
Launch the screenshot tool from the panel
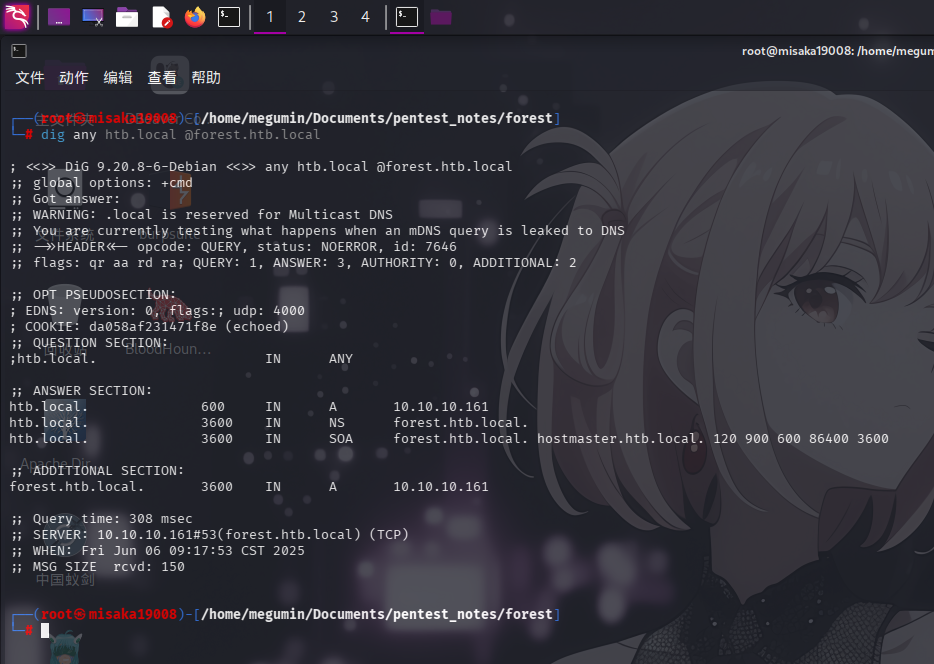93,17
